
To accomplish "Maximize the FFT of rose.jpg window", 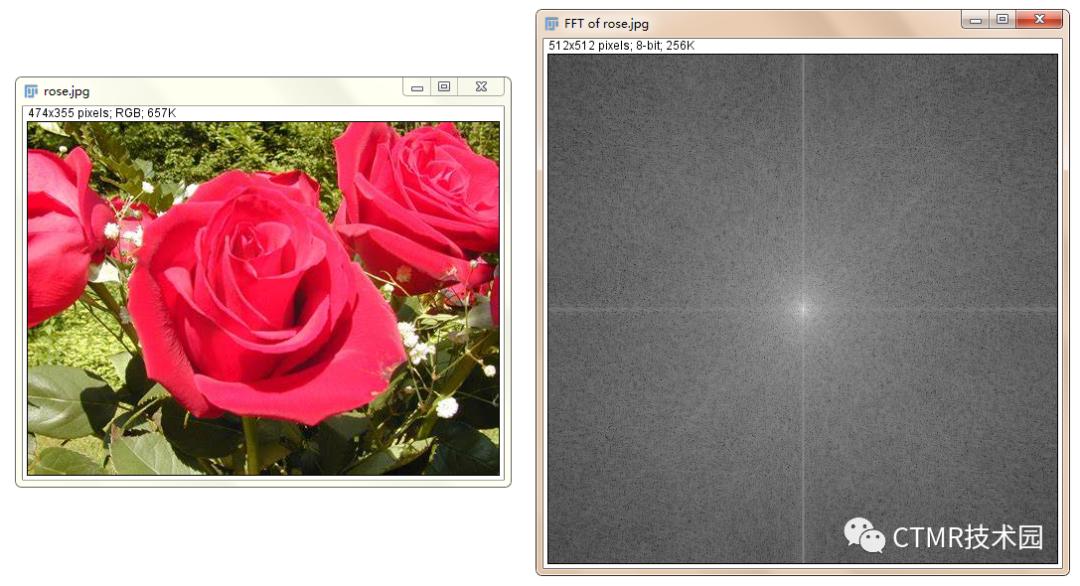I will pos(1002,20).
